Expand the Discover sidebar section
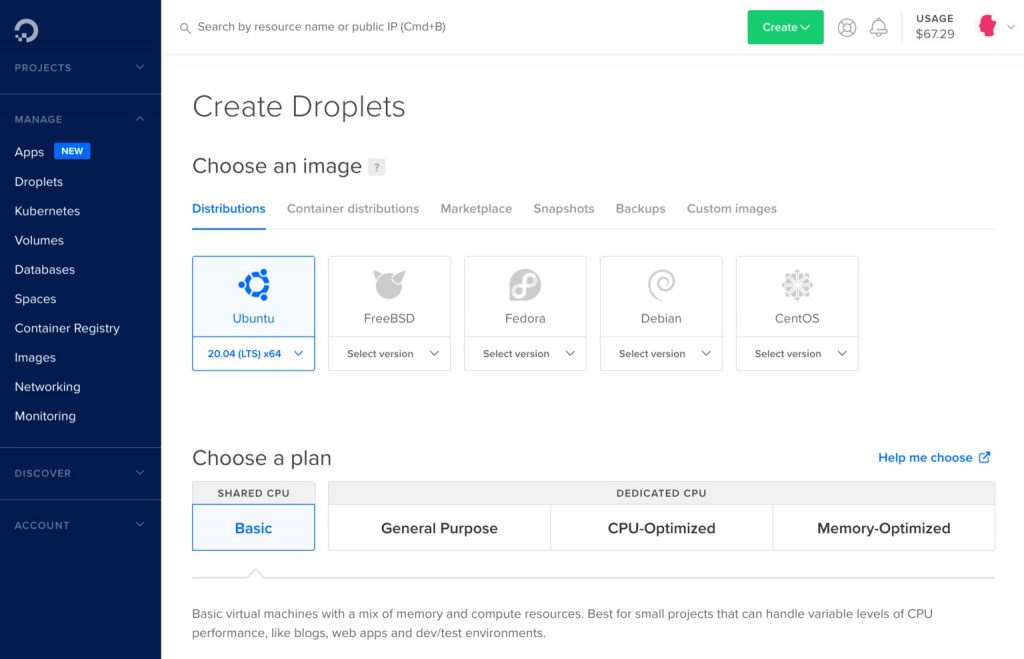Screen dimensions: 1024x659 (x=80, y=473)
